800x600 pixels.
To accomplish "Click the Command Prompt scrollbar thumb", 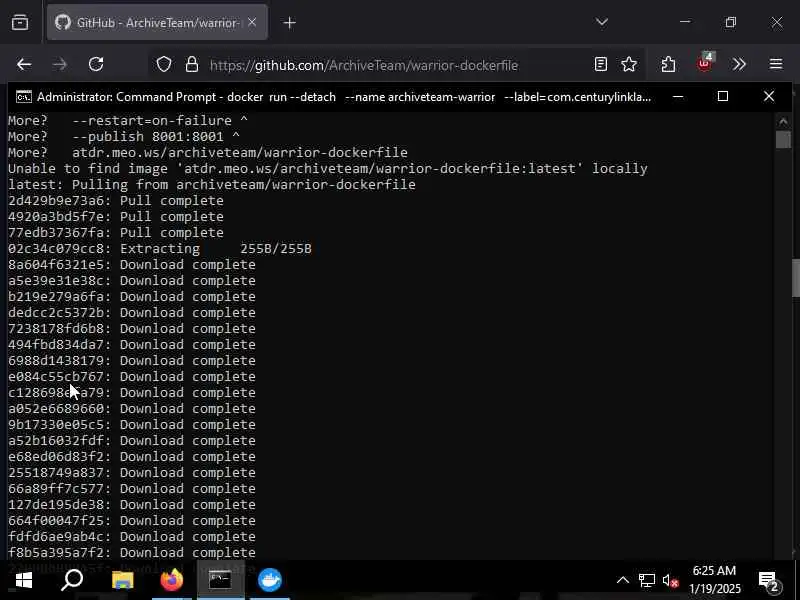I will (783, 140).
